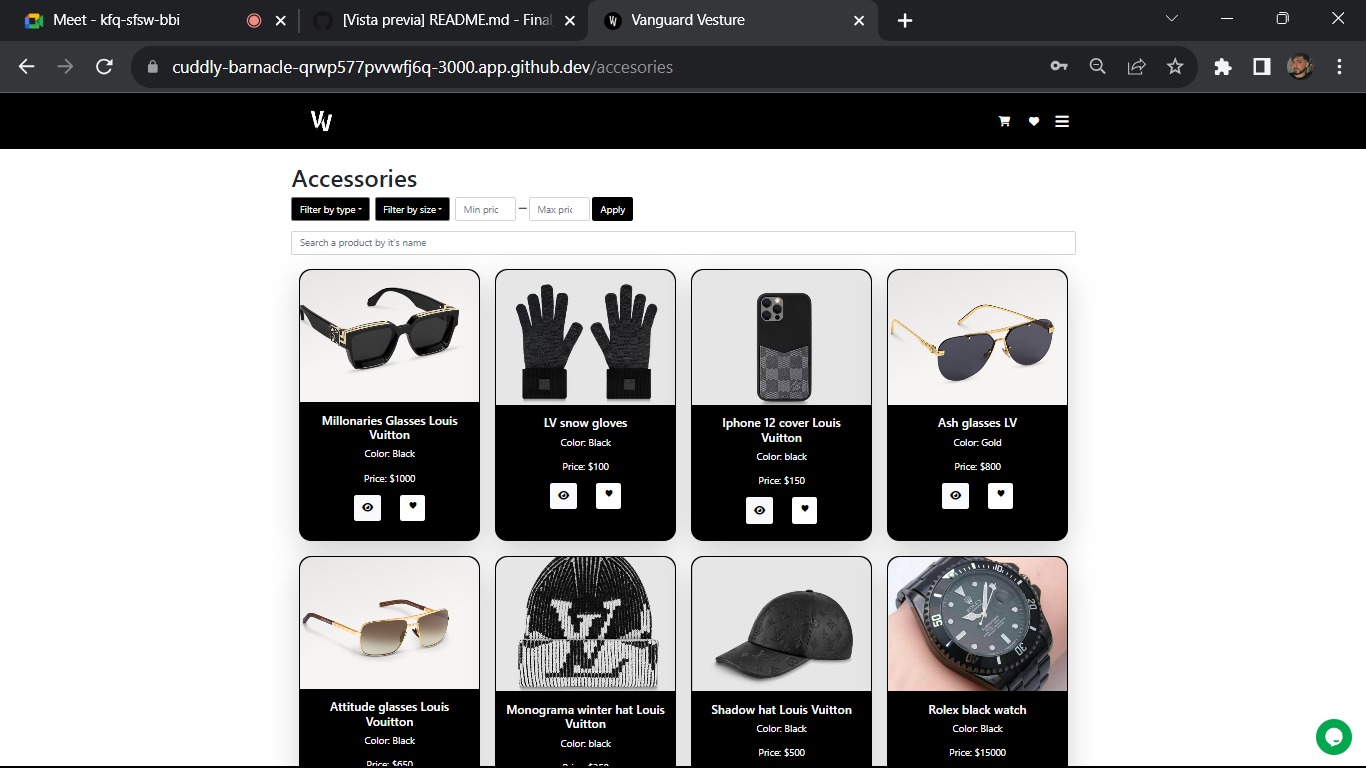View details of LV snow gloves
The height and width of the screenshot is (768, 1366).
click(563, 496)
